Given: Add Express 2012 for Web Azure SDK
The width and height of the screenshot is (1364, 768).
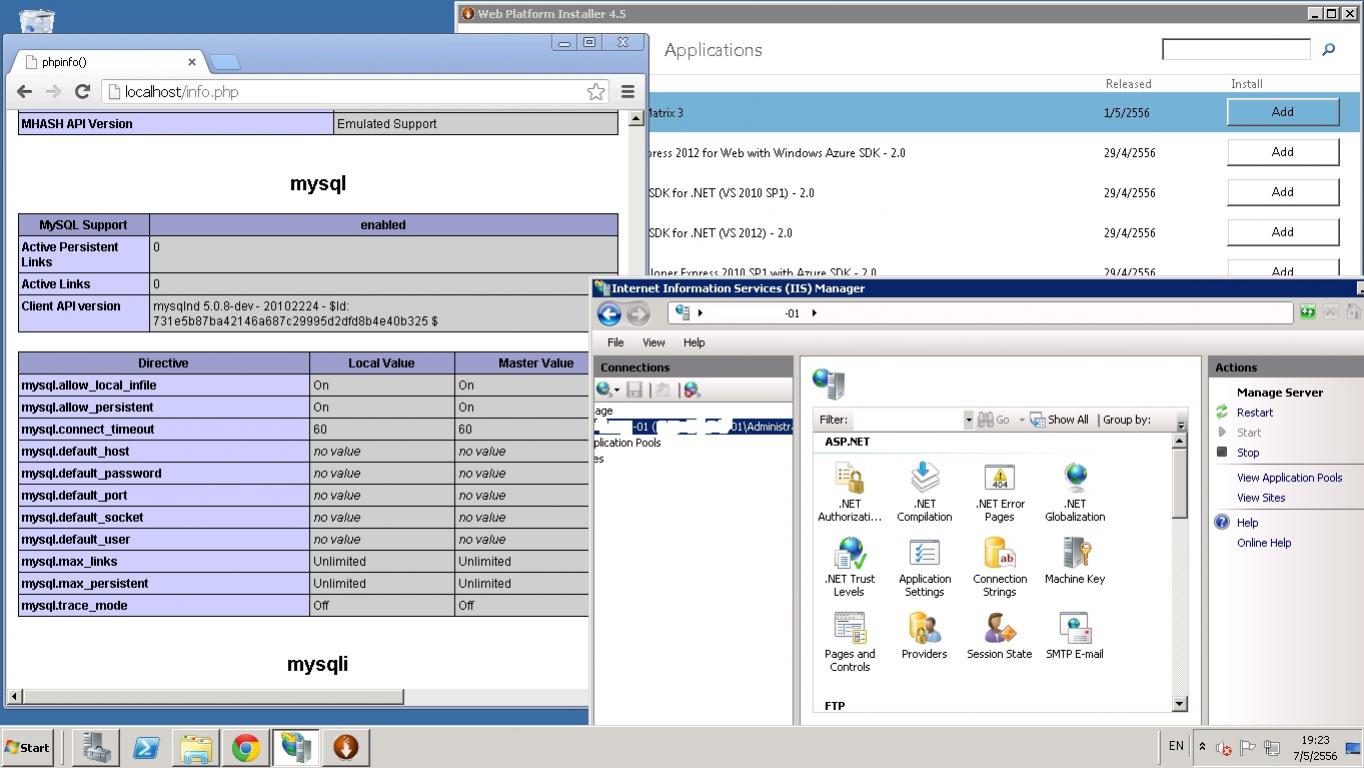Looking at the screenshot, I should pos(1282,152).
